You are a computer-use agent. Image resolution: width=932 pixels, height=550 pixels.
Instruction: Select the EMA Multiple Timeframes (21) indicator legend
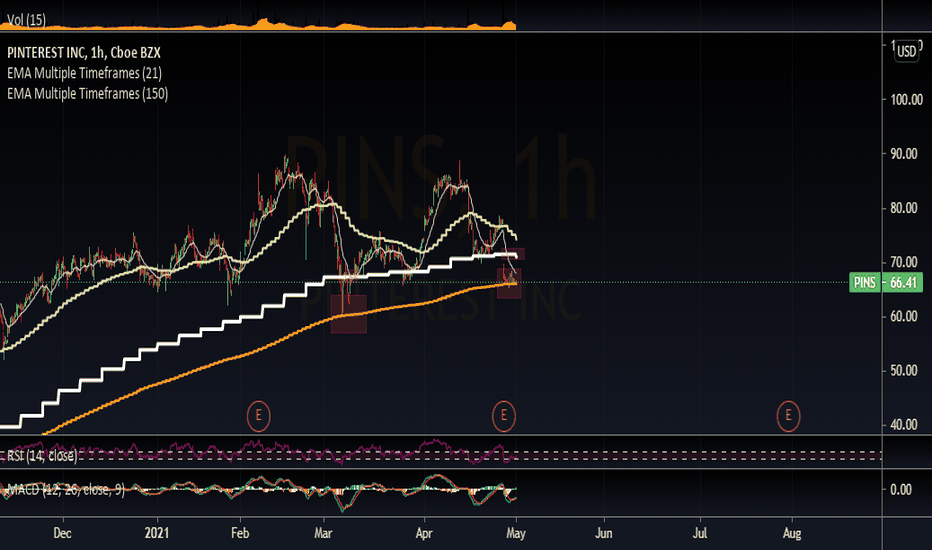(x=84, y=73)
